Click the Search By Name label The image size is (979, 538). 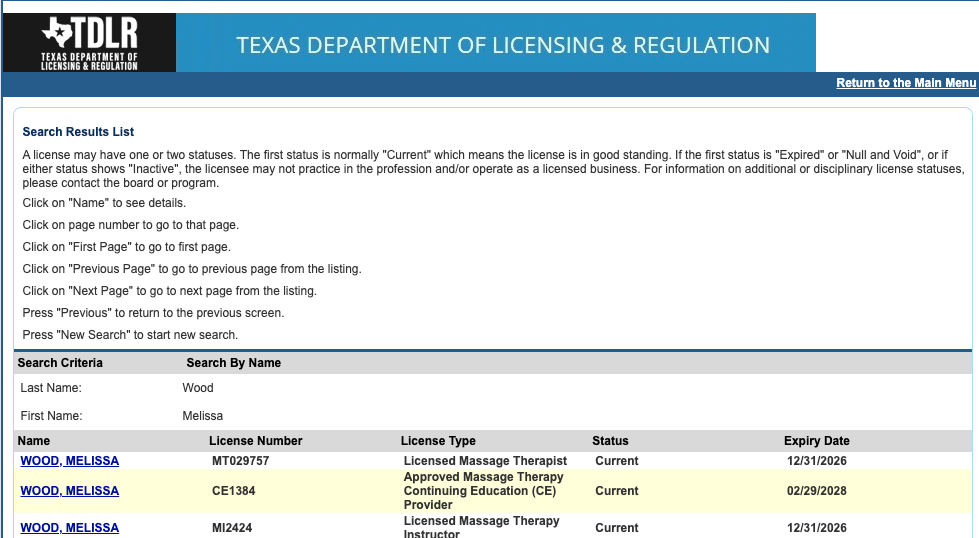[234, 363]
